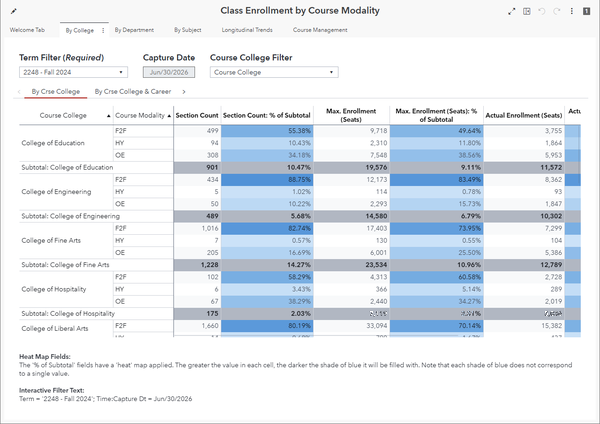The image size is (600, 424).
Task: Click the redo icon in the header
Action: [556, 11]
